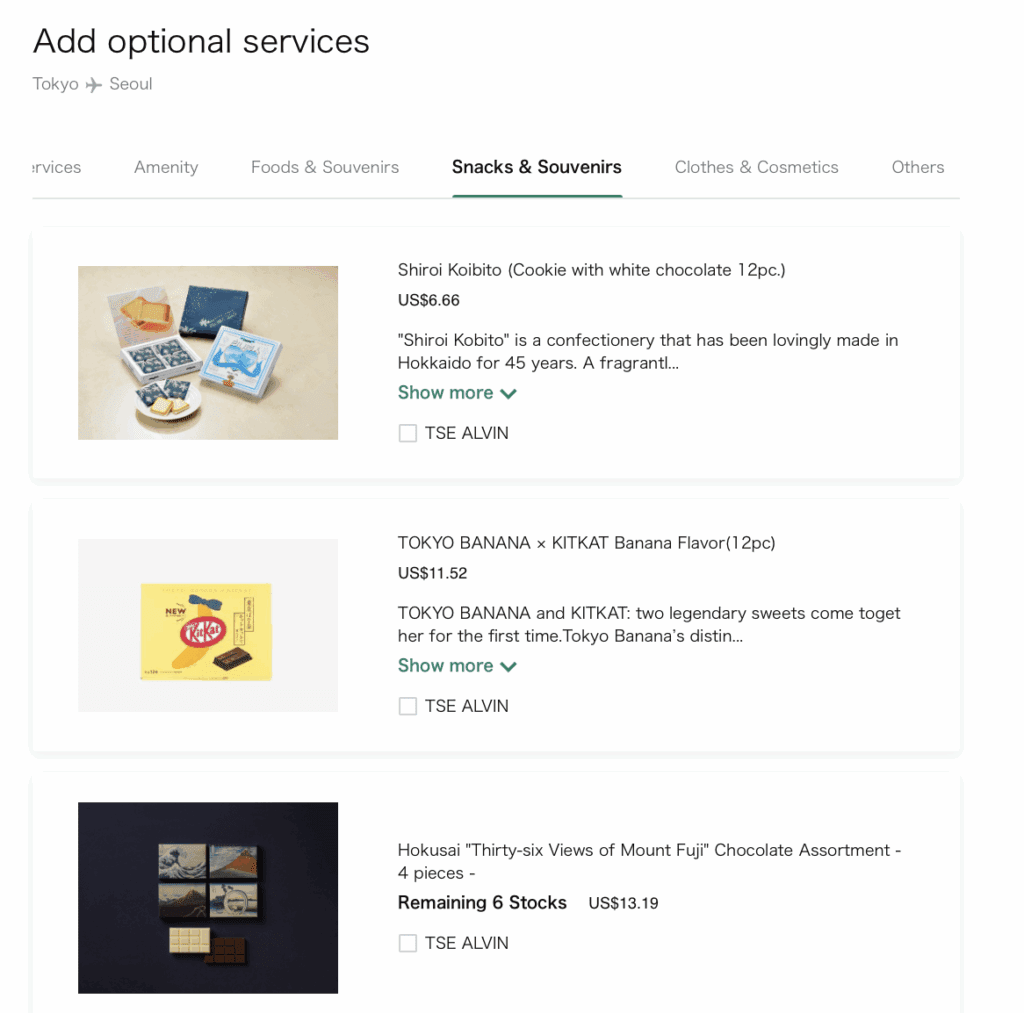Click the Shiroi Koibito product title

coord(591,270)
